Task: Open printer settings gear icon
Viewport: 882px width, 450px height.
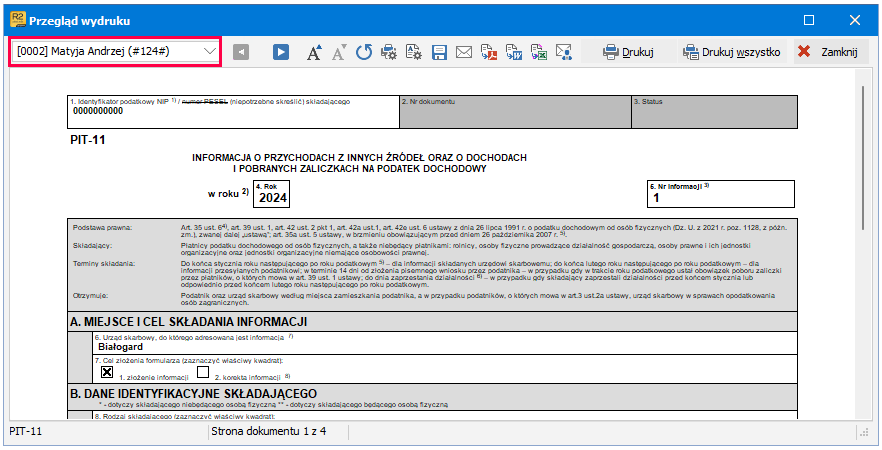Action: point(389,52)
